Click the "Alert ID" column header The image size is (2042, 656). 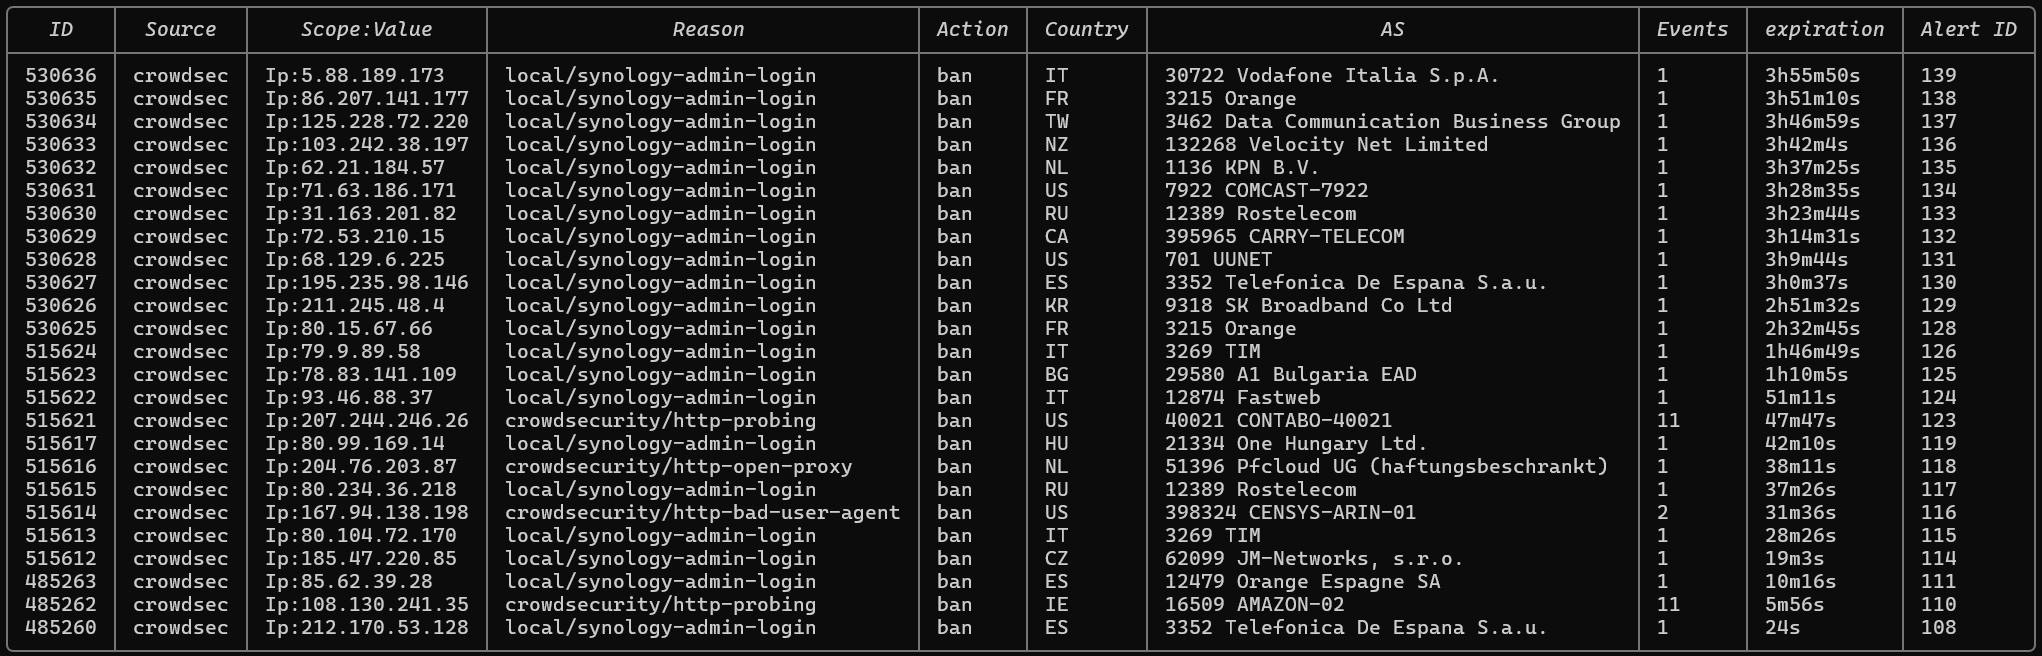[x=1968, y=30]
